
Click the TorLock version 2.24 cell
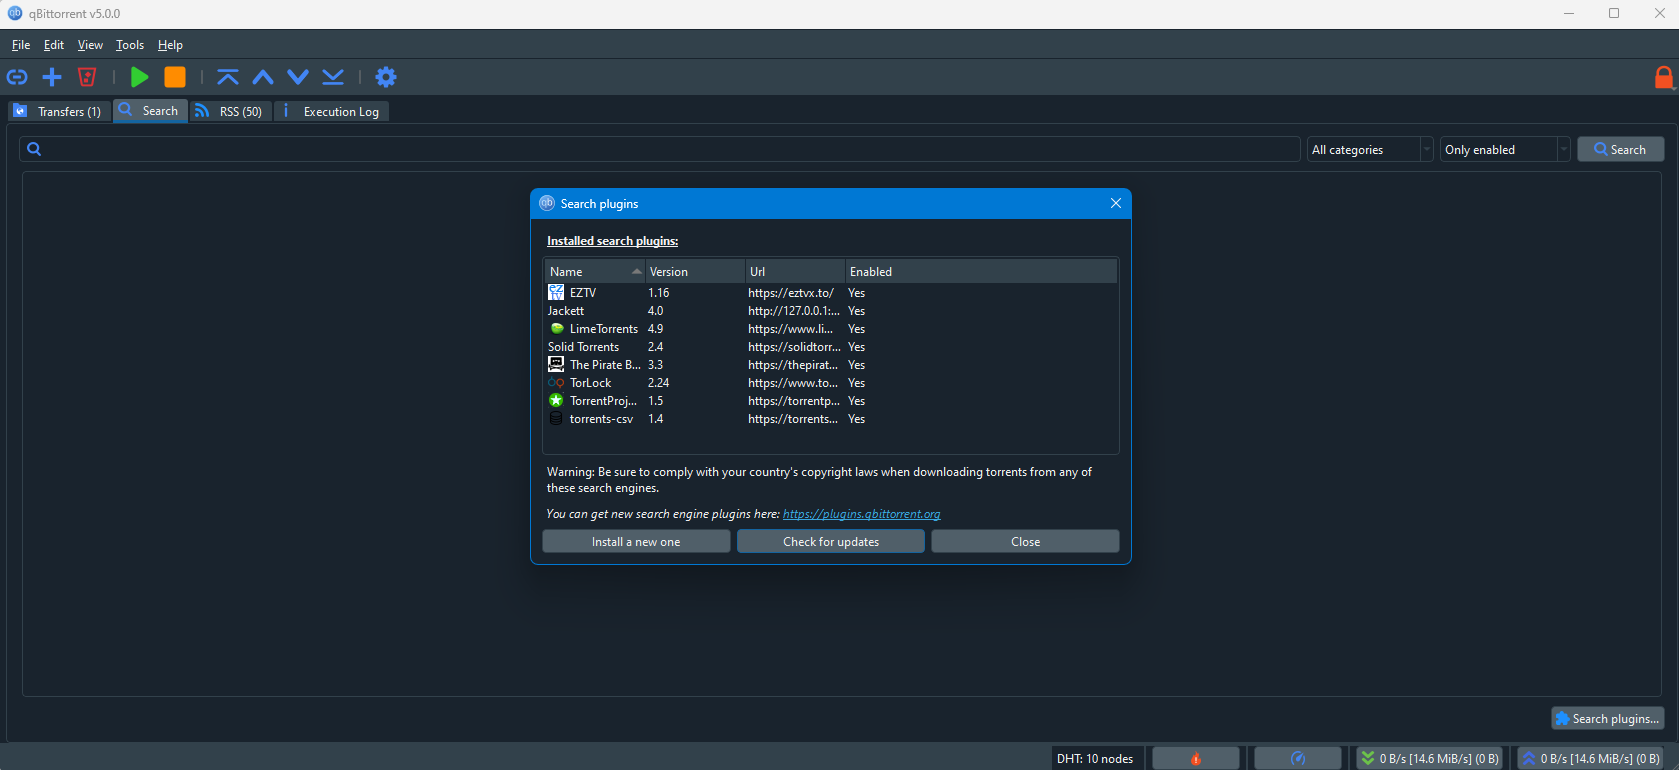(x=659, y=382)
